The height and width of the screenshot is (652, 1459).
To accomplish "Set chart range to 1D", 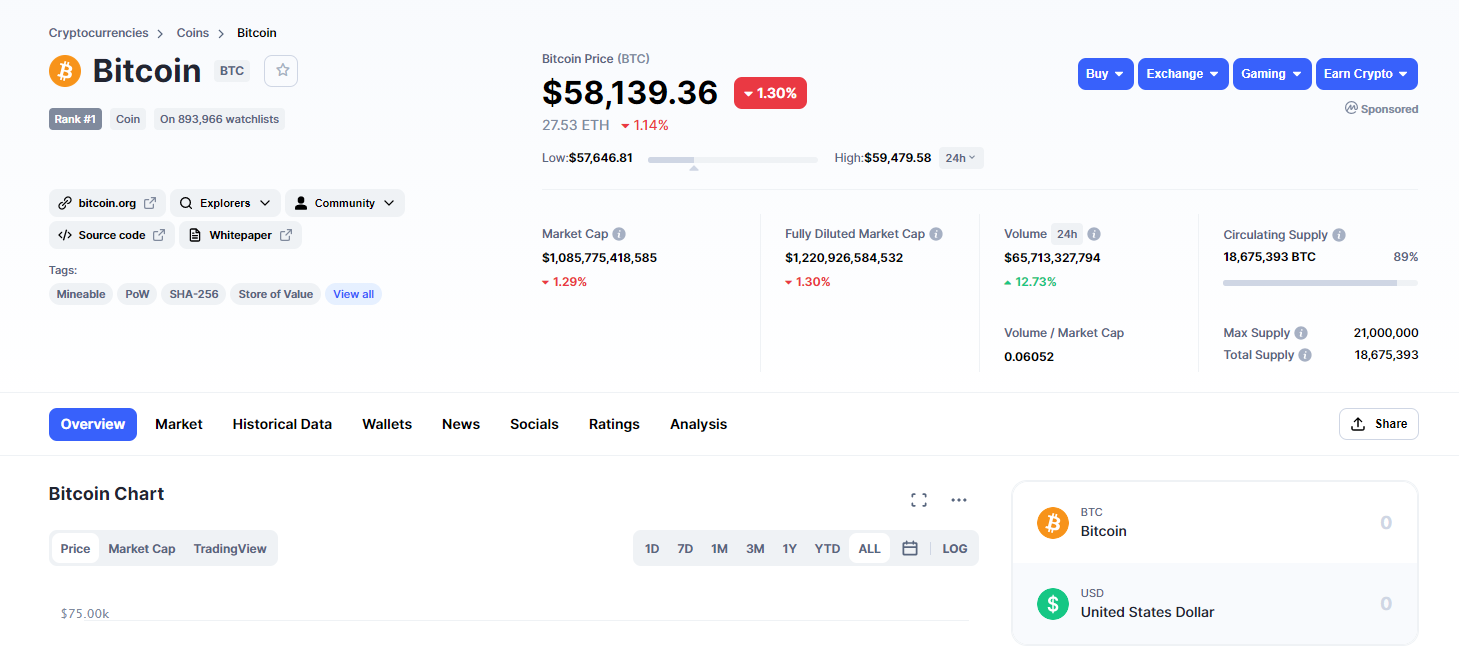I will coord(652,548).
